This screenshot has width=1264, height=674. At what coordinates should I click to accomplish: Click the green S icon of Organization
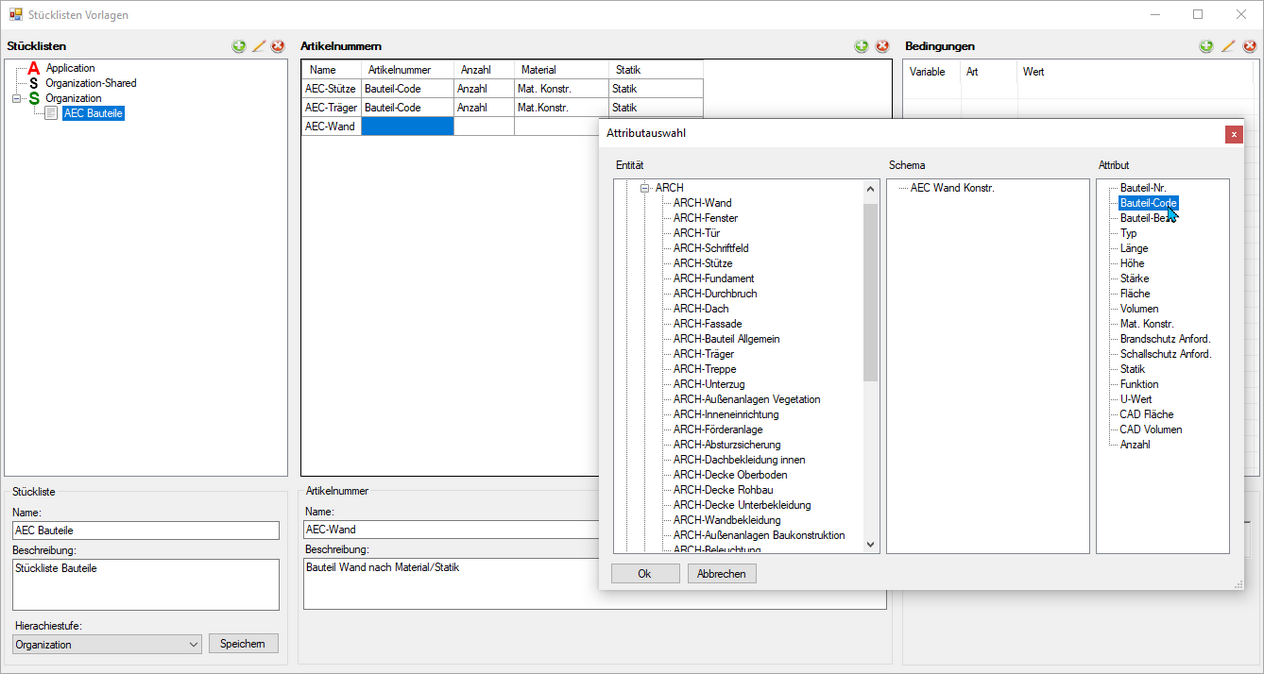coord(34,98)
